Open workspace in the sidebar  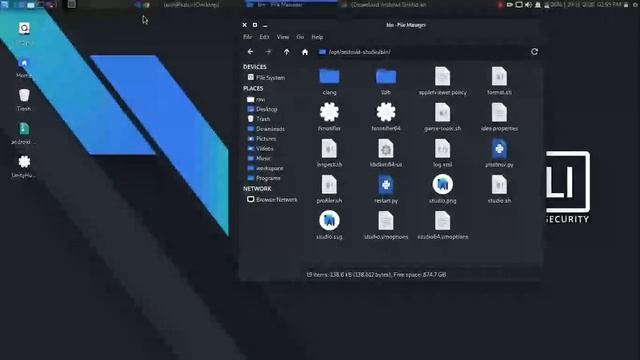click(265, 168)
